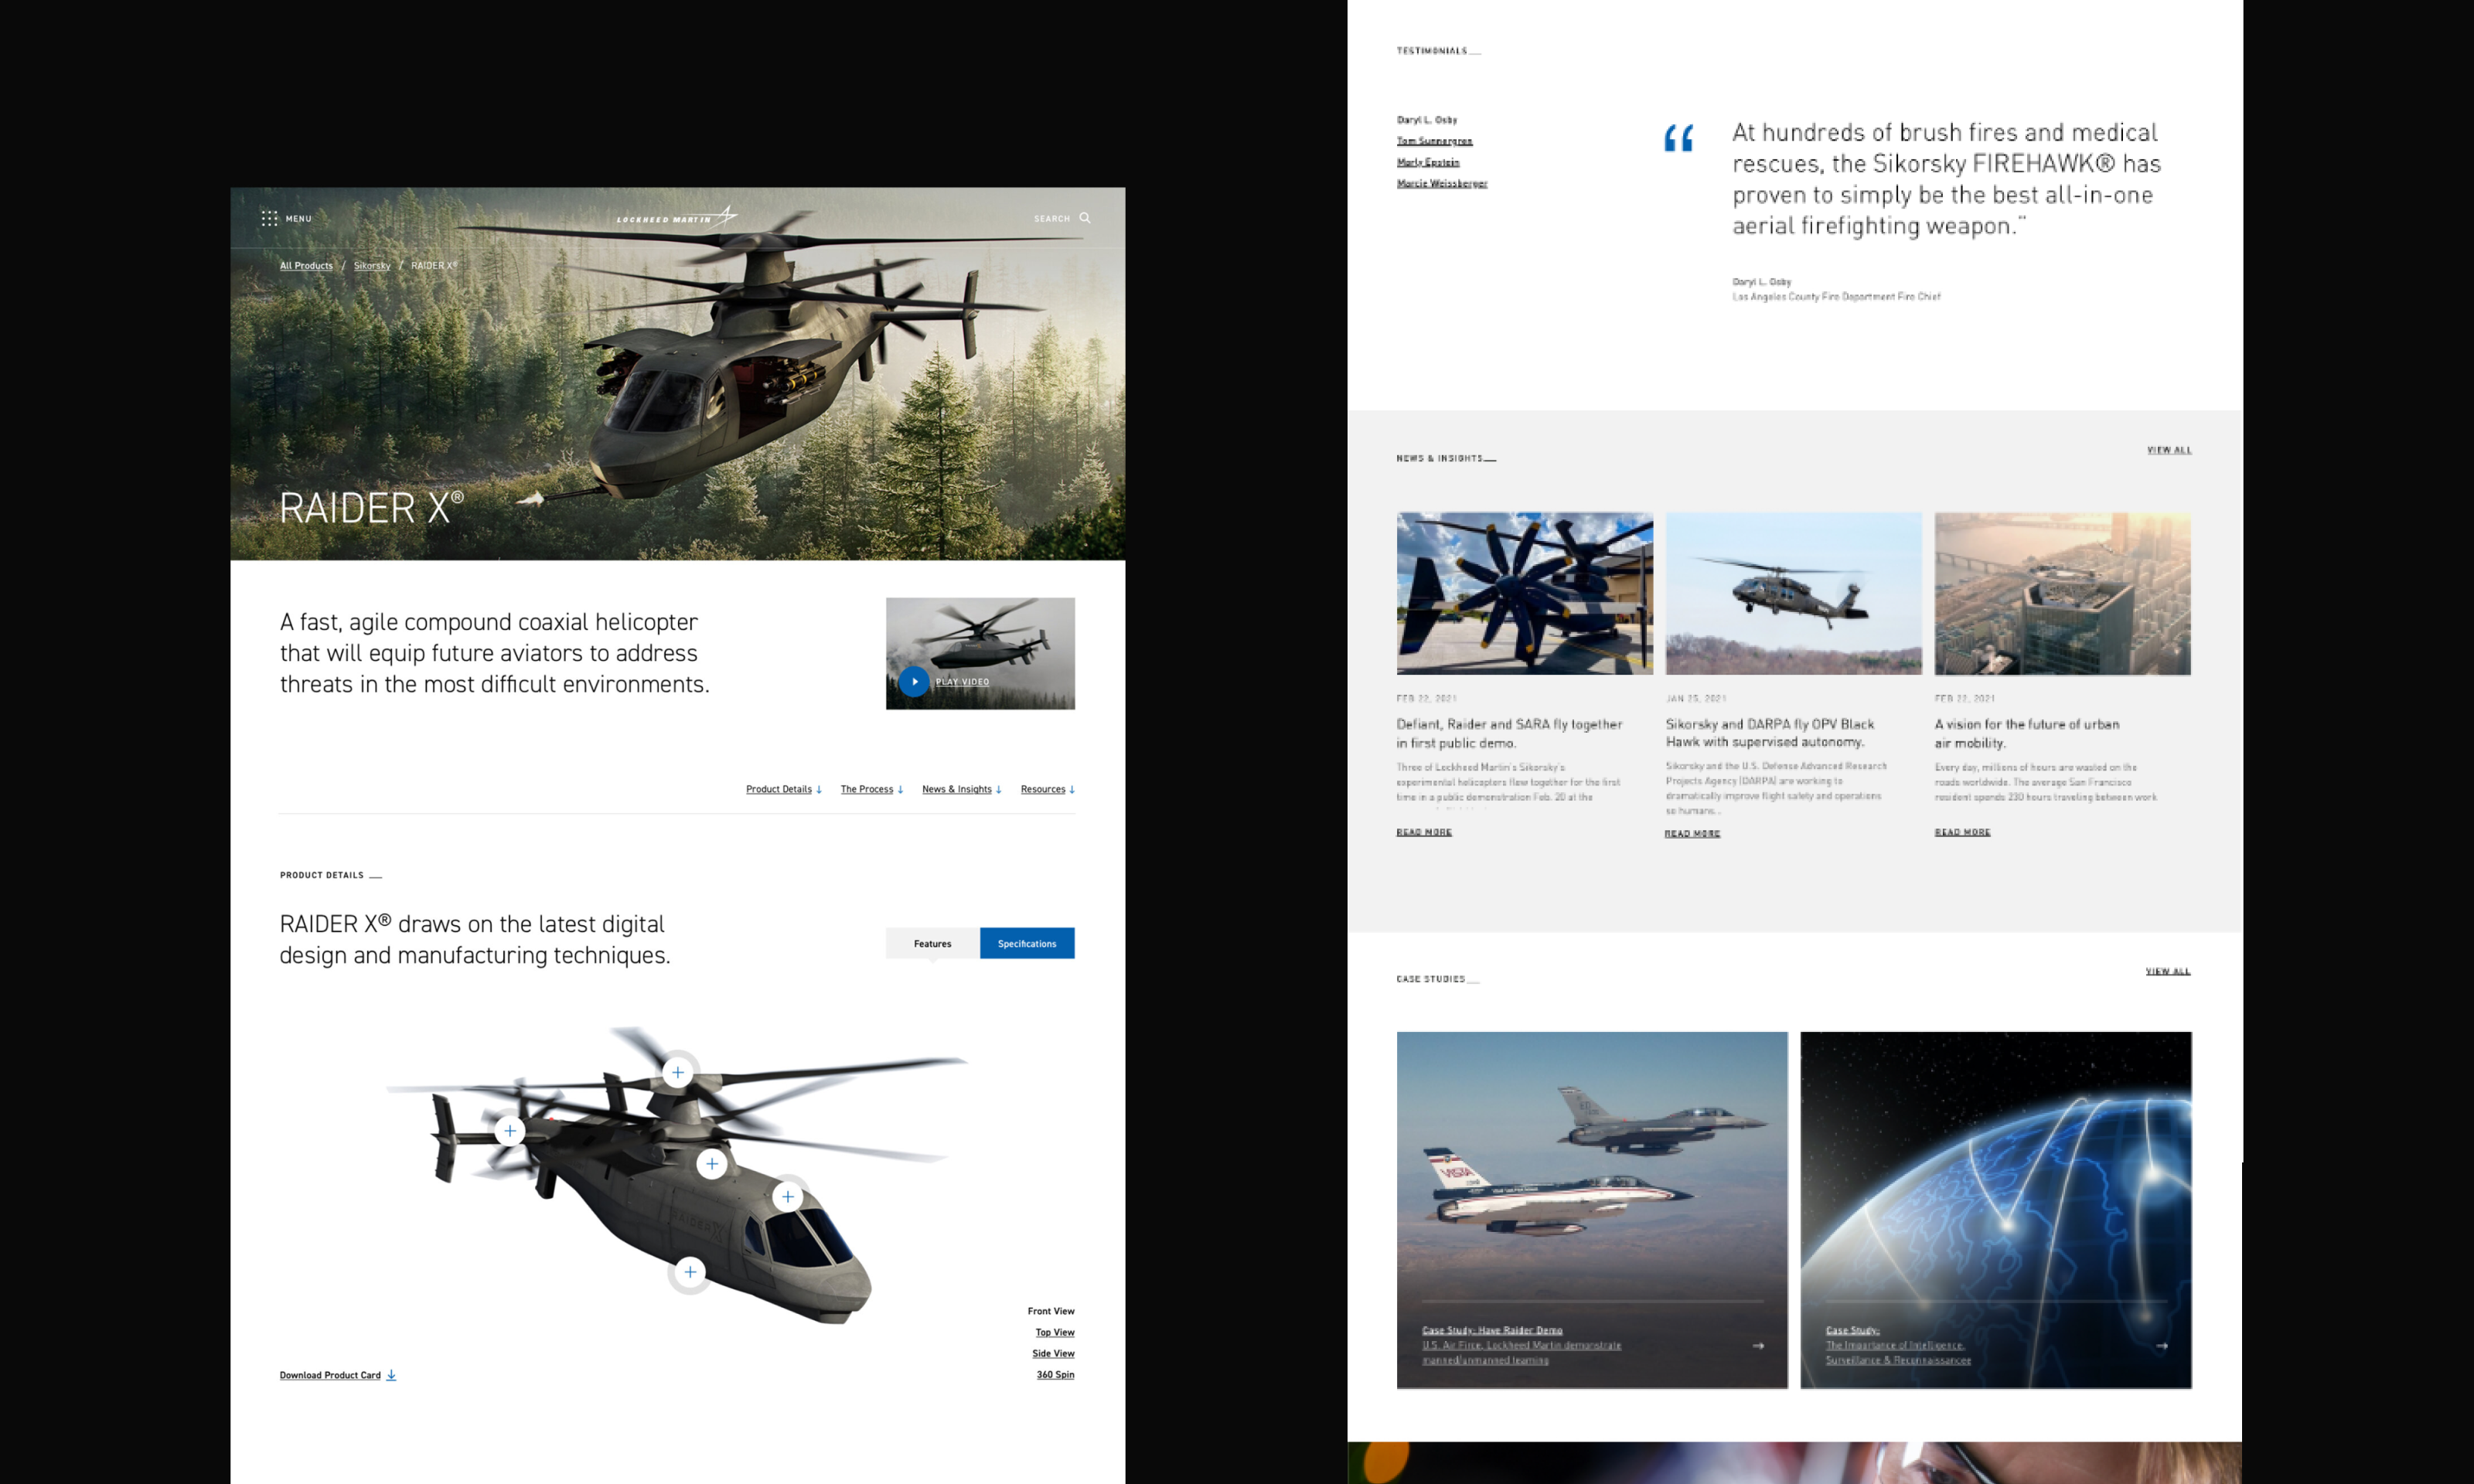
Task: Click the MENU label in header
Action: (299, 218)
